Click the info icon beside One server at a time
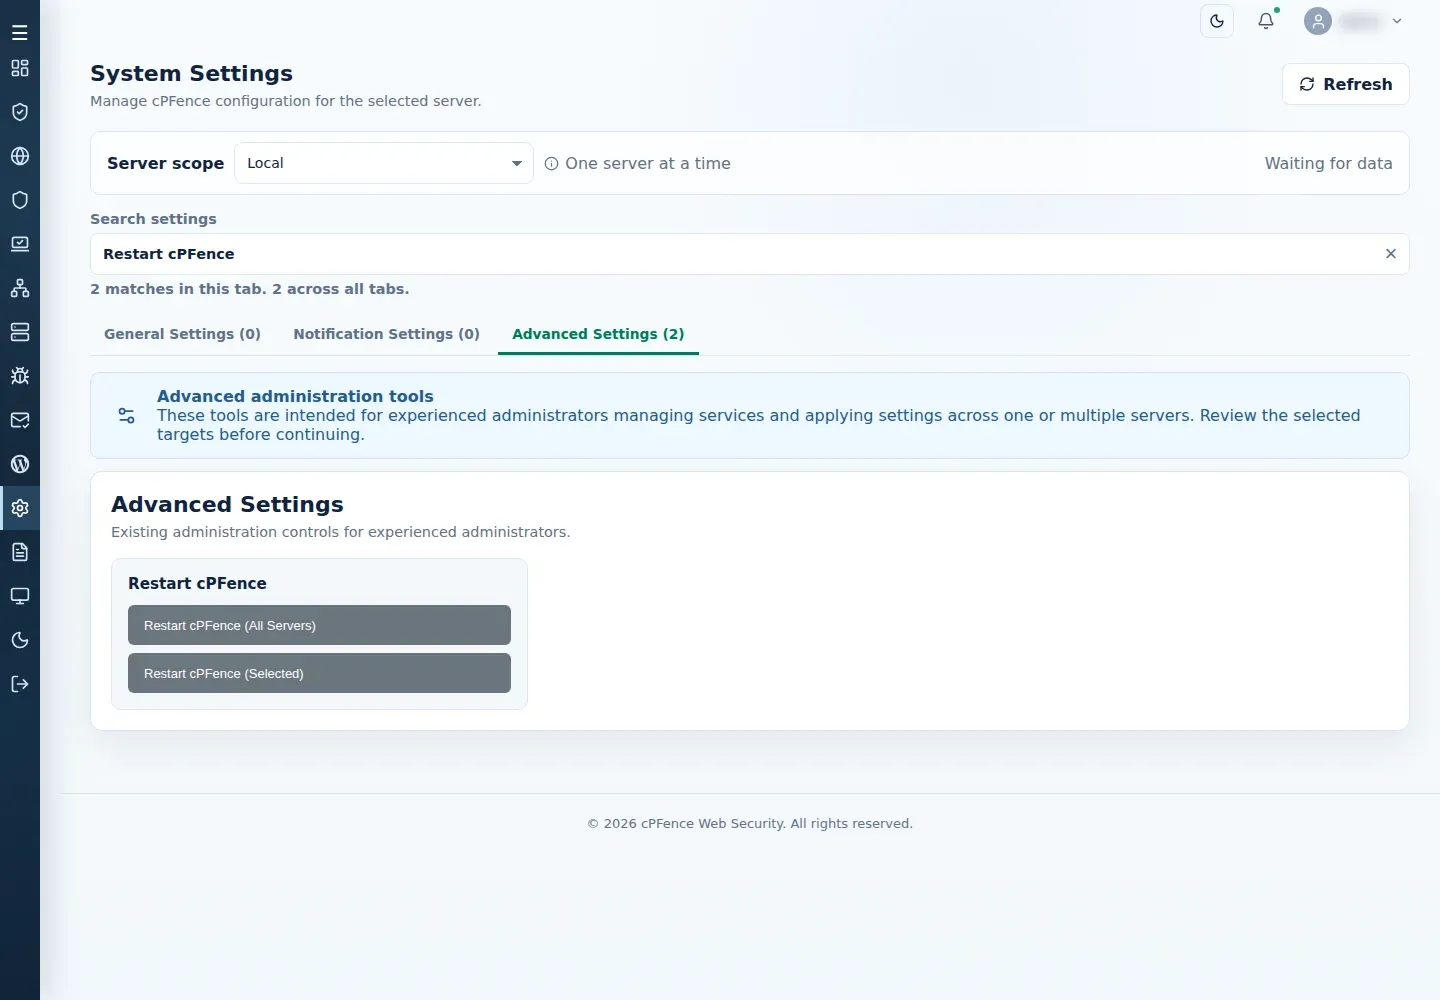The width and height of the screenshot is (1440, 1000). coord(551,164)
